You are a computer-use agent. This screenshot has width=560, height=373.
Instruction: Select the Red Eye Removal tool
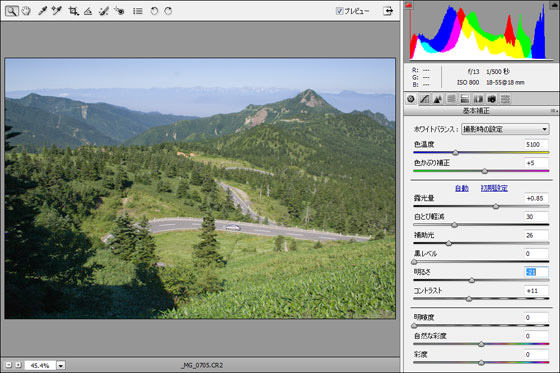119,11
